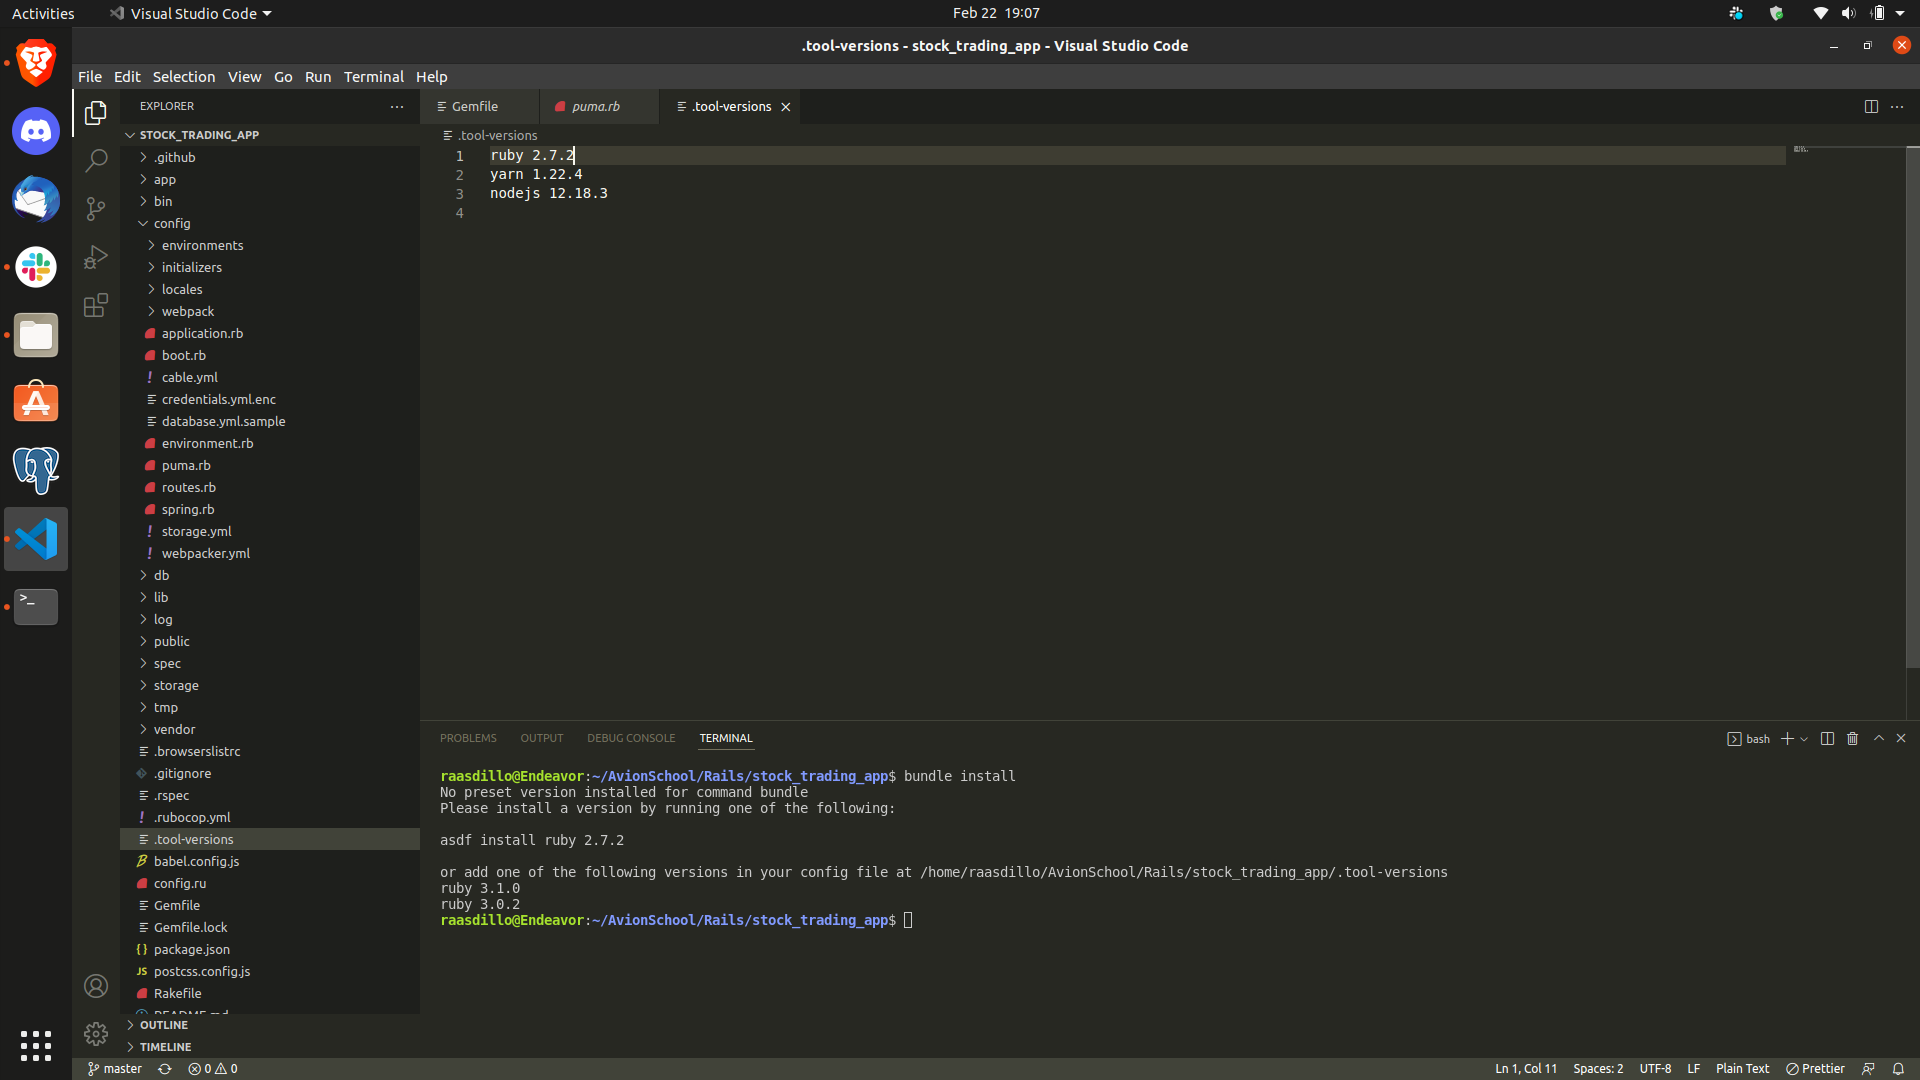Open the Source Control view
1920x1080 pixels.
tap(96, 208)
